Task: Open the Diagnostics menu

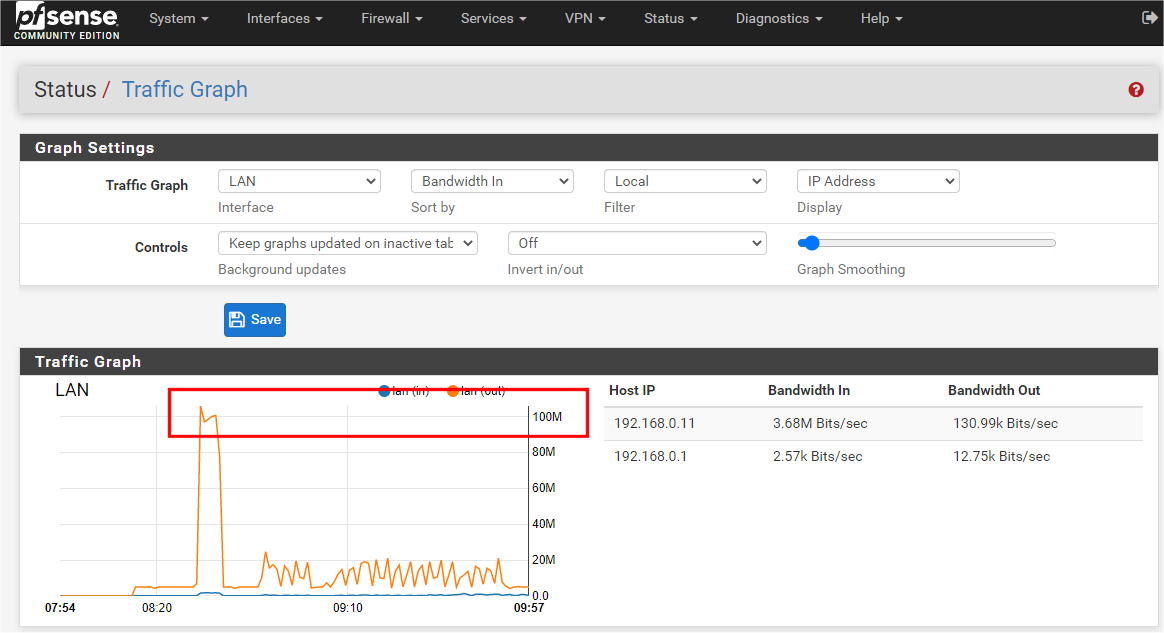Action: click(779, 19)
